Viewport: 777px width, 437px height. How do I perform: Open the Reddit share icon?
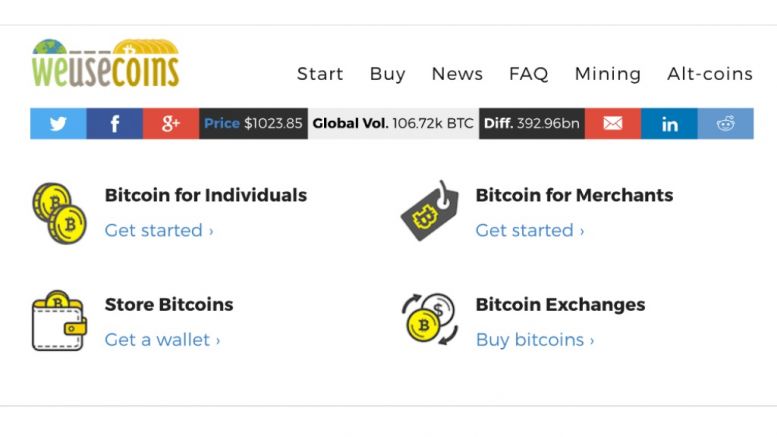click(x=725, y=123)
